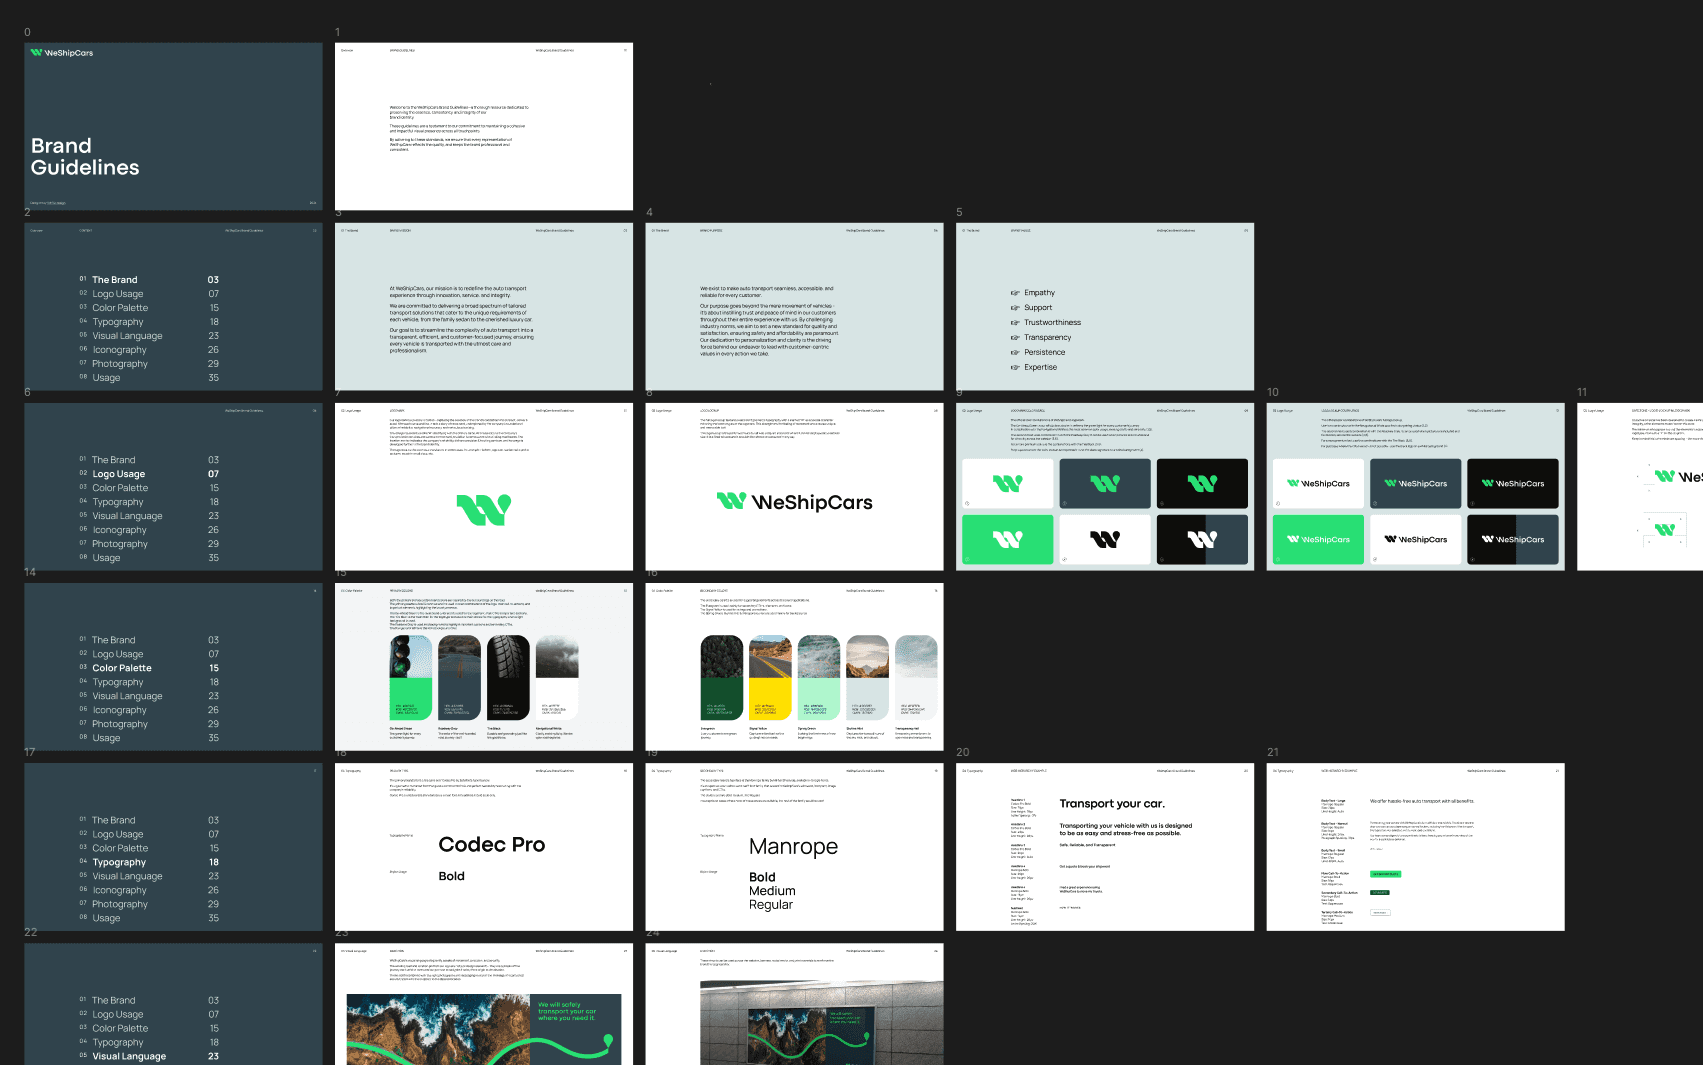Image resolution: width=1703 pixels, height=1065 pixels.
Task: Click the highlighted 'Color Palette' contents entry
Action: point(122,668)
